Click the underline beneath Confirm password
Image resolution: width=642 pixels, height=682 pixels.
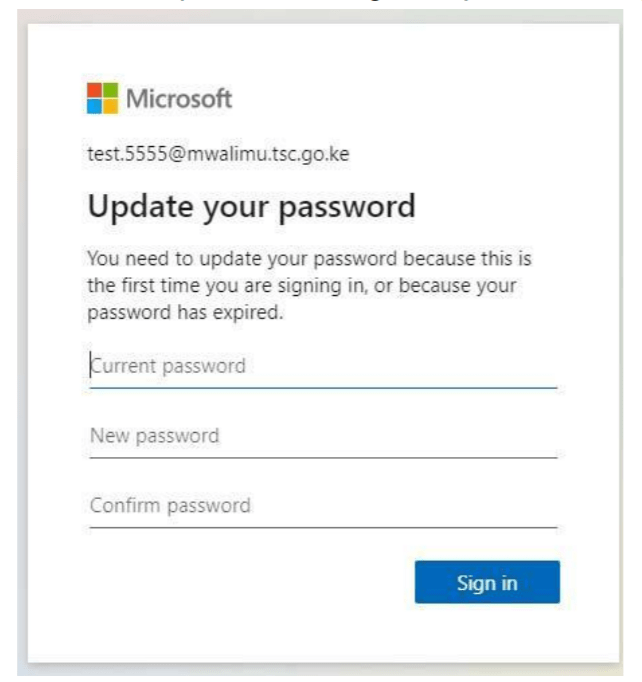[x=322, y=526]
